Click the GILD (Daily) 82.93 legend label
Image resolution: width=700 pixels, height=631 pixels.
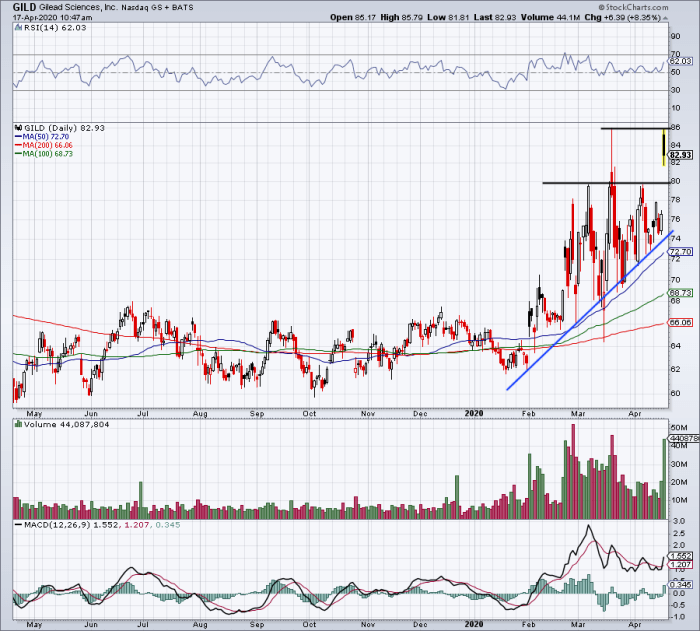coord(64,128)
